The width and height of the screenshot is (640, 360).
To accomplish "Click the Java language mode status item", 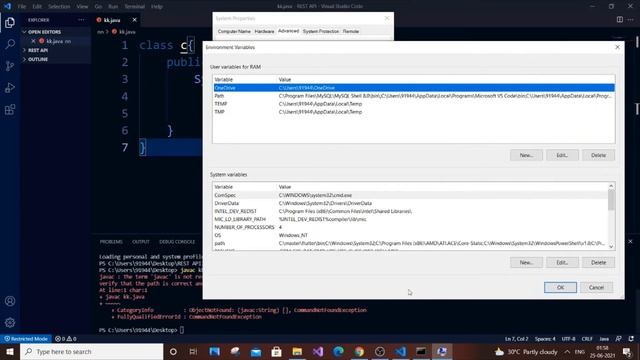I will (604, 339).
